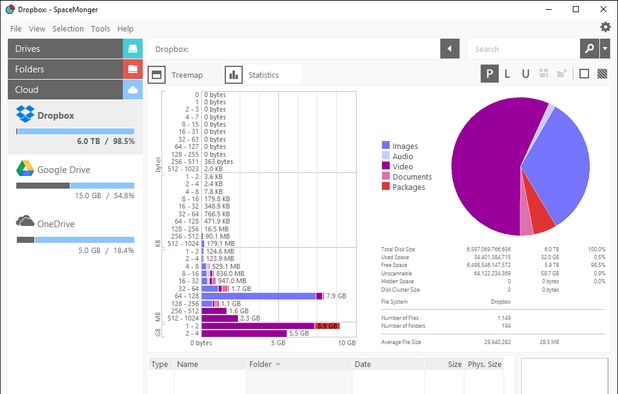This screenshot has width=618, height=394.
Task: Select the Google Drive cloud drive
Action: pos(75,179)
